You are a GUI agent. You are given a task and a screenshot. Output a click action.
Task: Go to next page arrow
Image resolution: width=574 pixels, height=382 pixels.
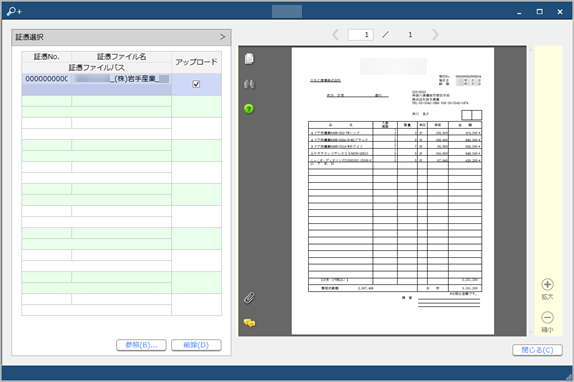(435, 35)
